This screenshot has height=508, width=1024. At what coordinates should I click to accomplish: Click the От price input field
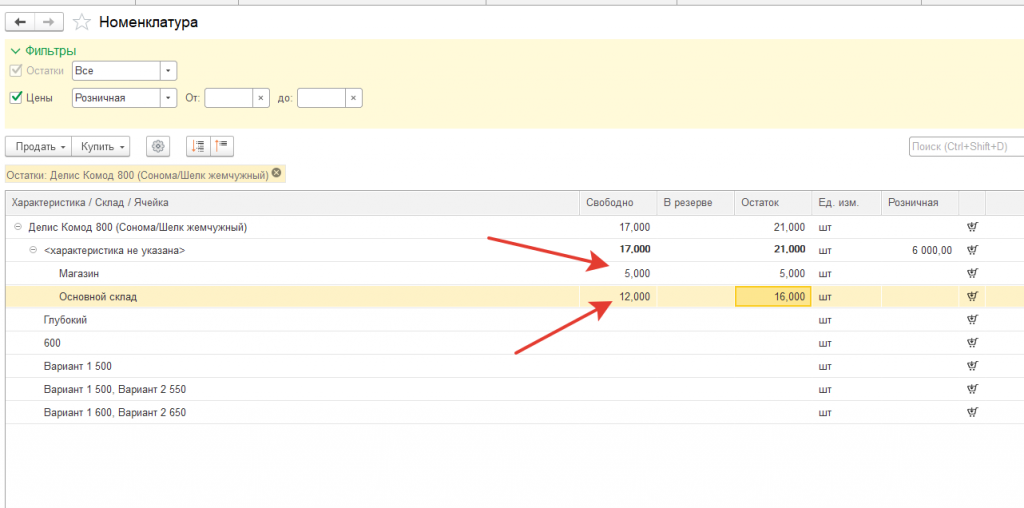point(229,99)
